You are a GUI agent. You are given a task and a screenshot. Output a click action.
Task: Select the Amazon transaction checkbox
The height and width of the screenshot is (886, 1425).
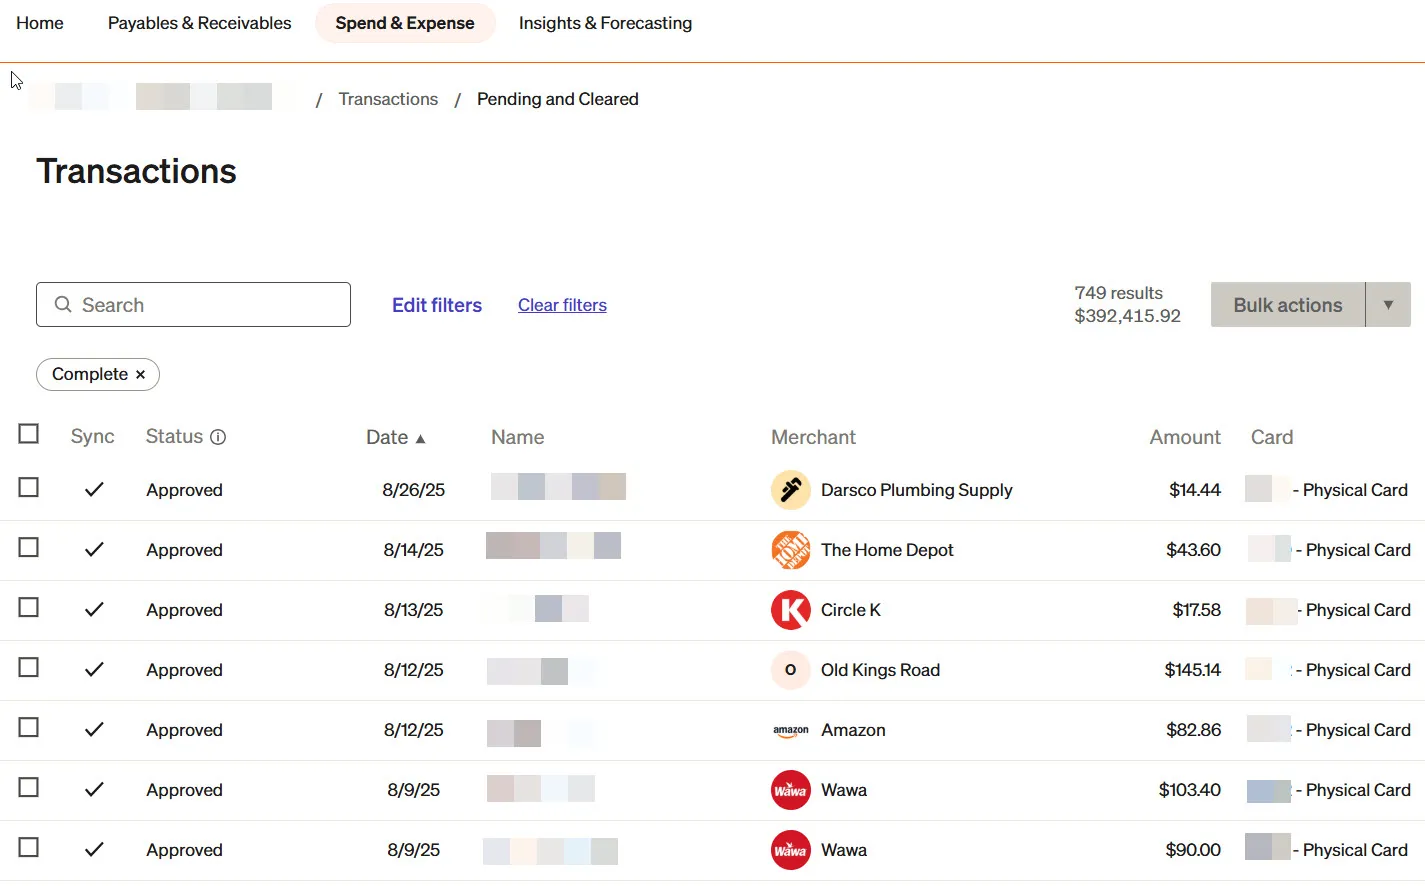point(29,728)
